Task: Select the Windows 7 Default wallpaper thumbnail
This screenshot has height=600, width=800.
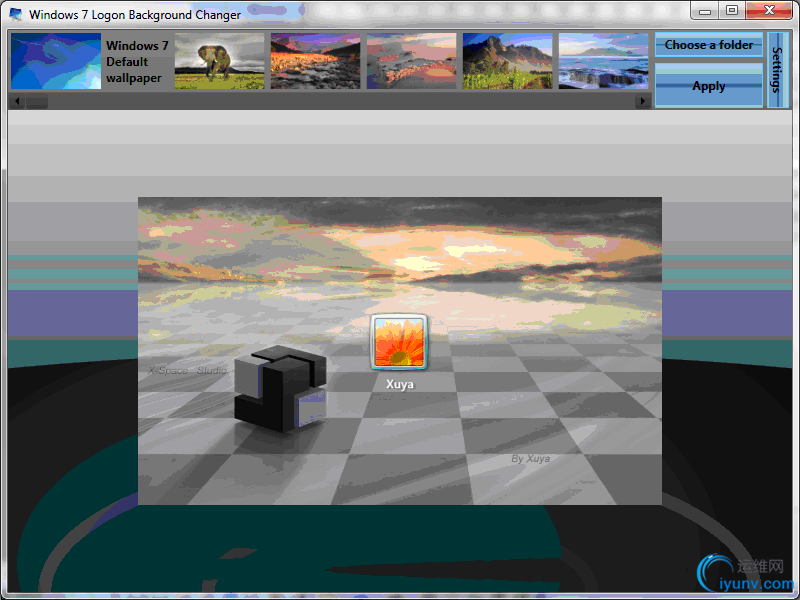Action: click(x=56, y=61)
